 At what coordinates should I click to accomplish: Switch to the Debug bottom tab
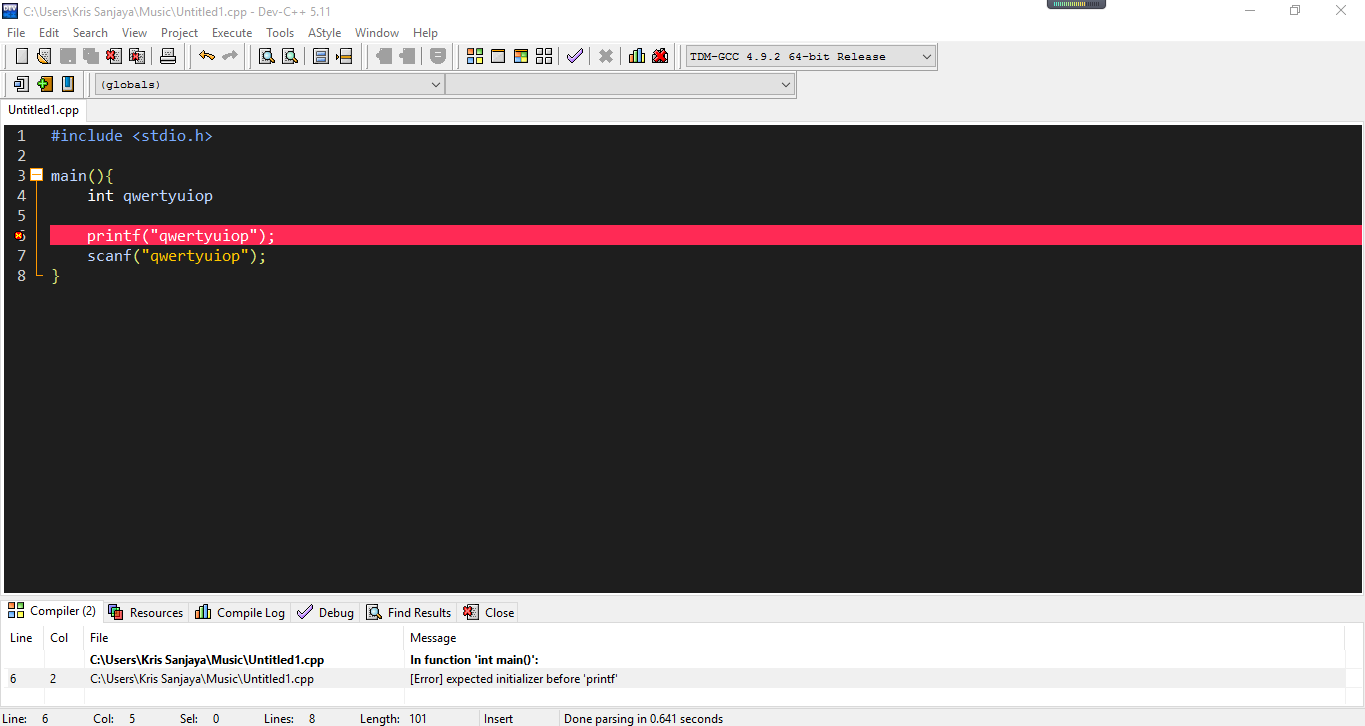(326, 612)
